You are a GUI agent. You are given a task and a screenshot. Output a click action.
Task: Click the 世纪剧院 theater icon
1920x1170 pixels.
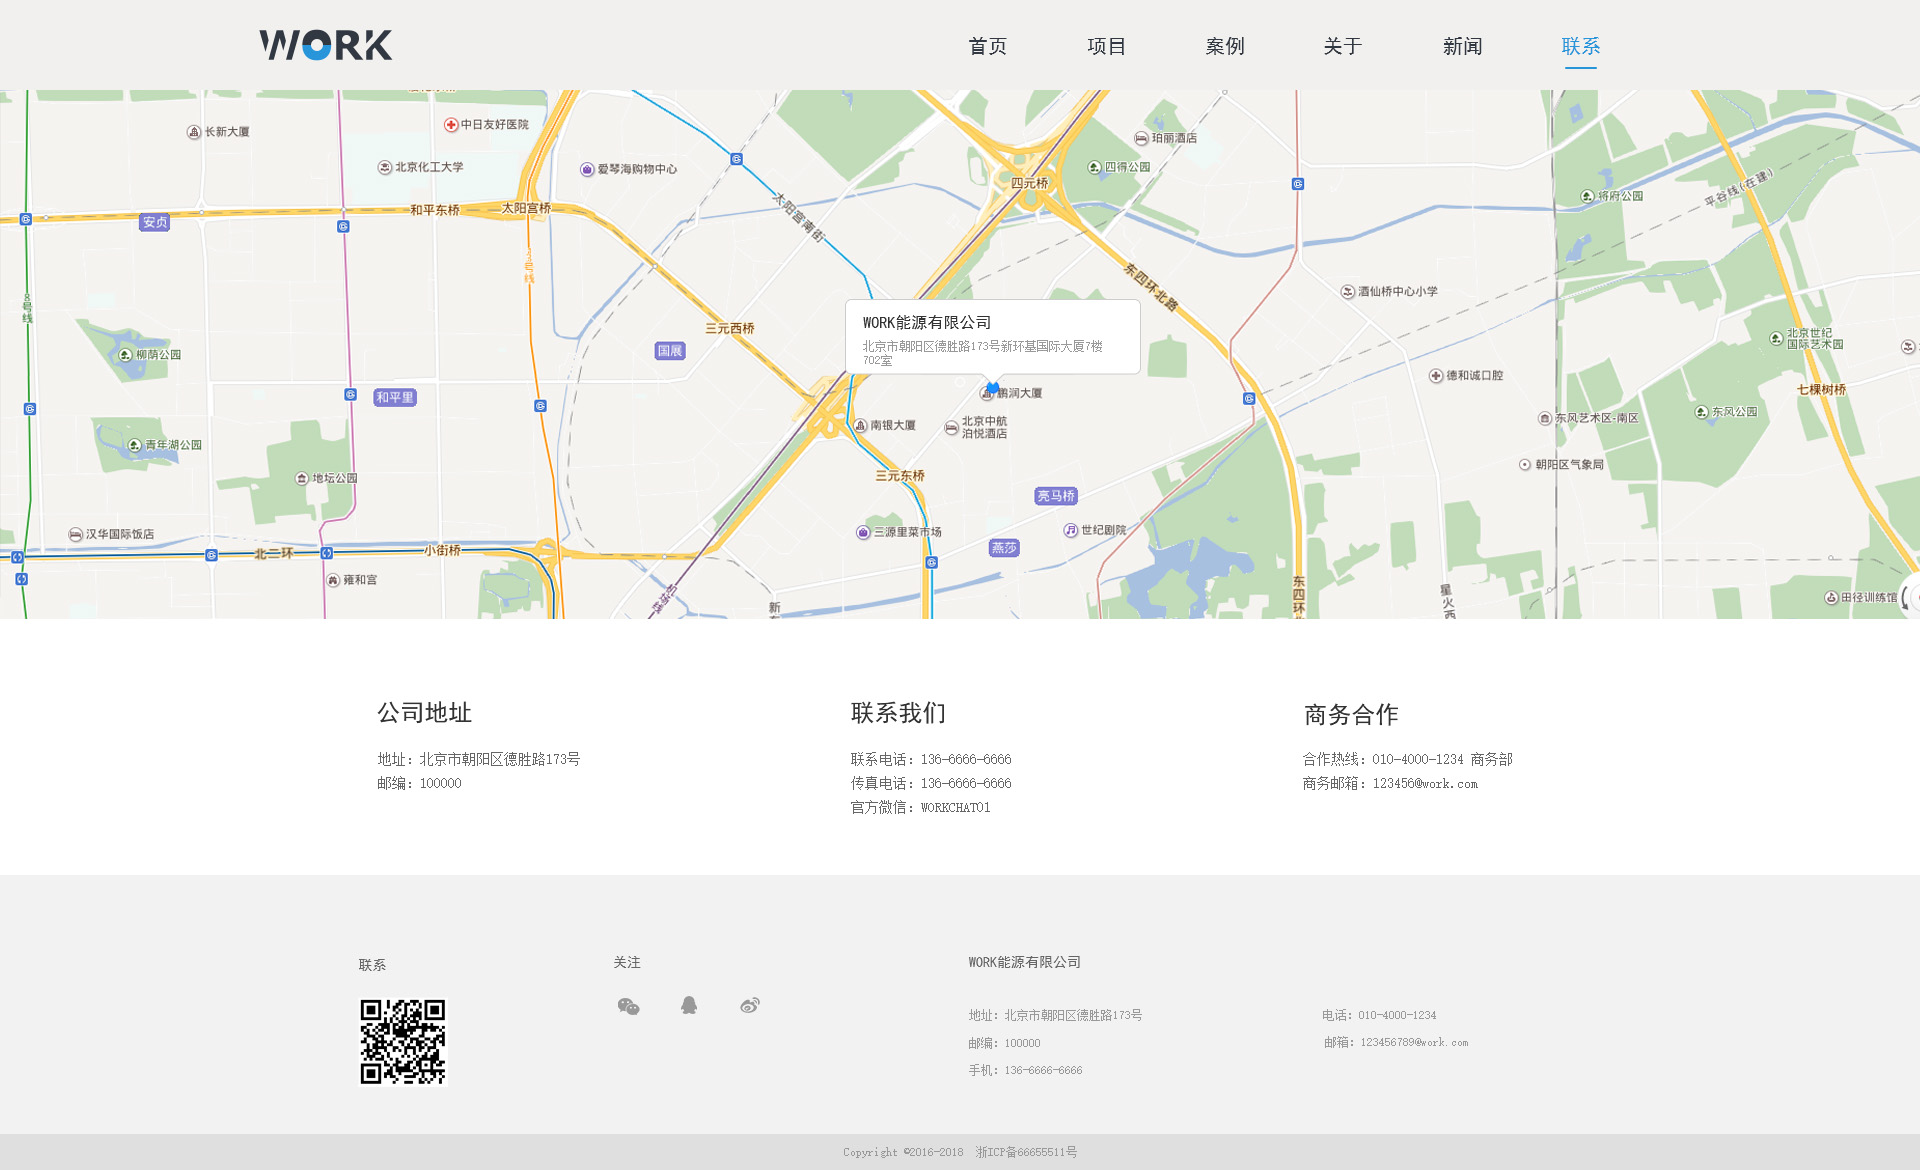1070,530
